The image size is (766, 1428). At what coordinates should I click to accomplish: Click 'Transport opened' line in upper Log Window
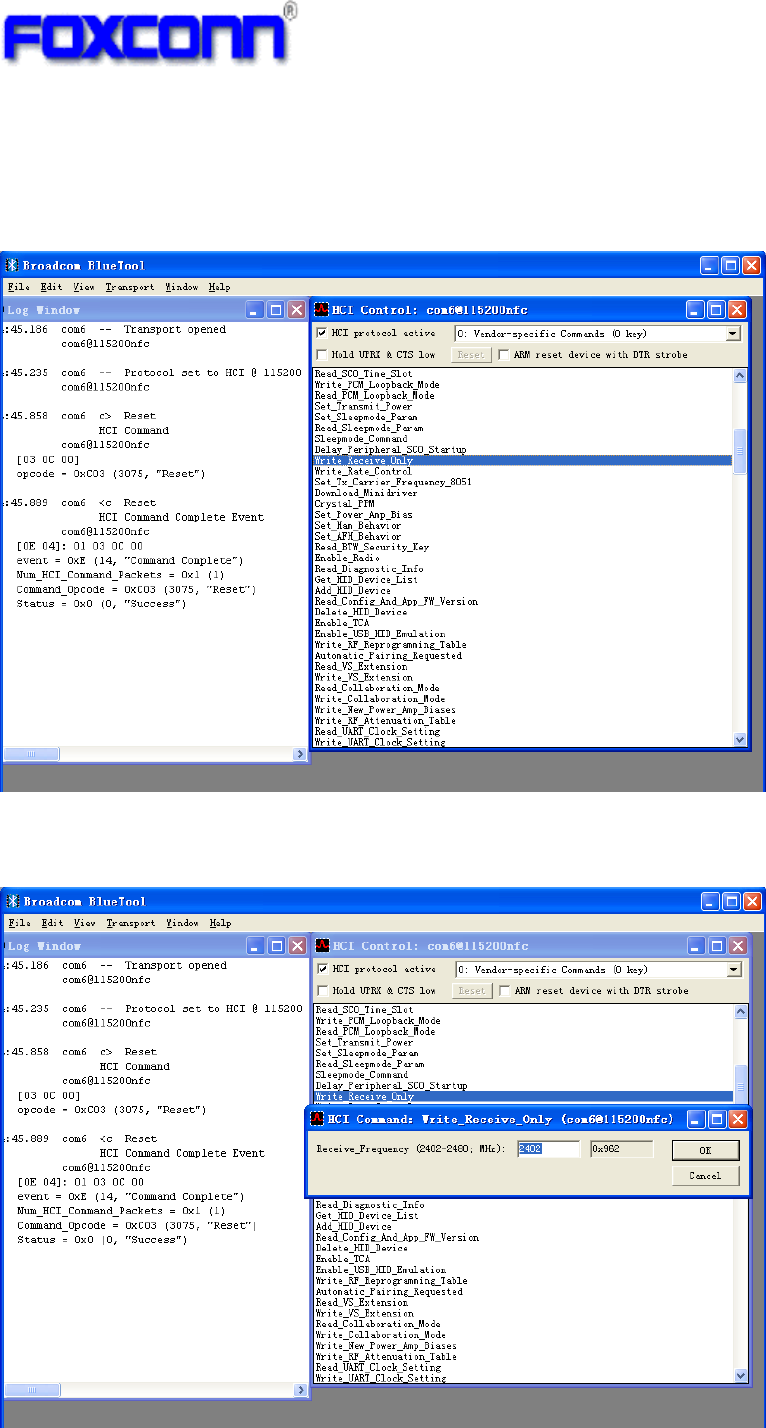coord(175,329)
